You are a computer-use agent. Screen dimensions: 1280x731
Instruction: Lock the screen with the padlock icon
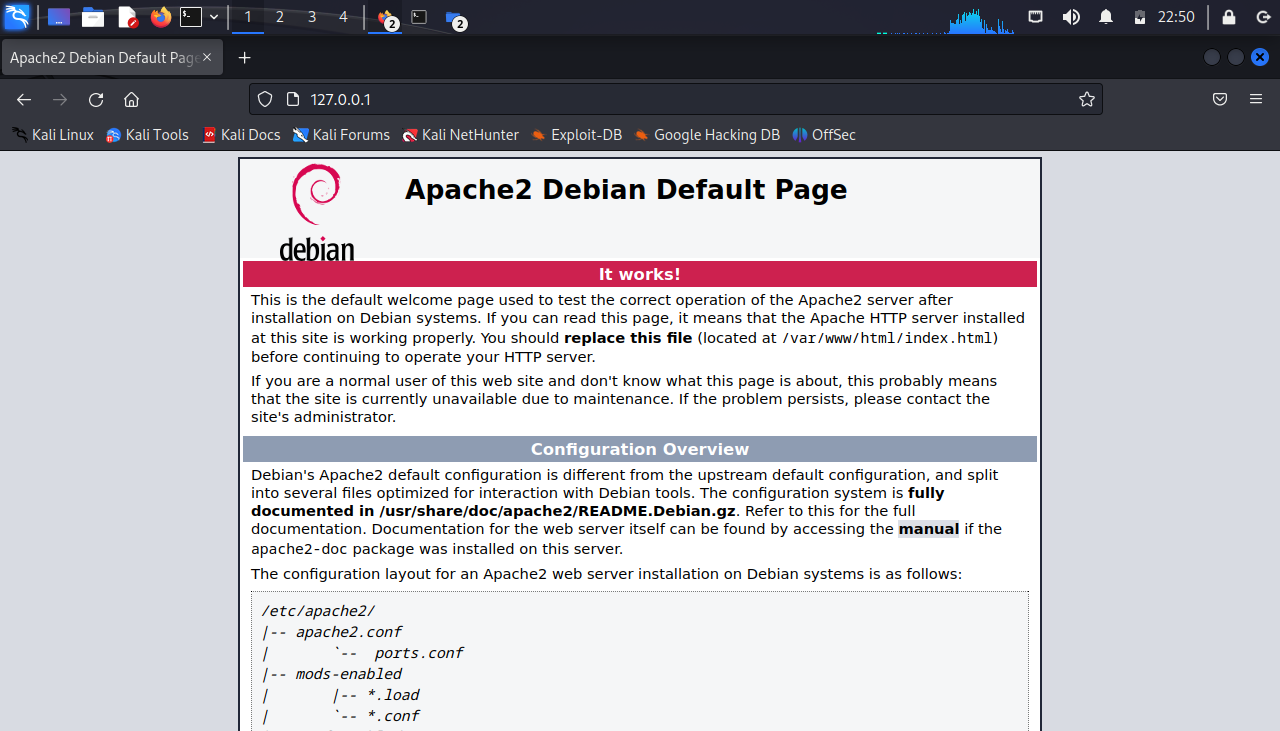point(1229,17)
